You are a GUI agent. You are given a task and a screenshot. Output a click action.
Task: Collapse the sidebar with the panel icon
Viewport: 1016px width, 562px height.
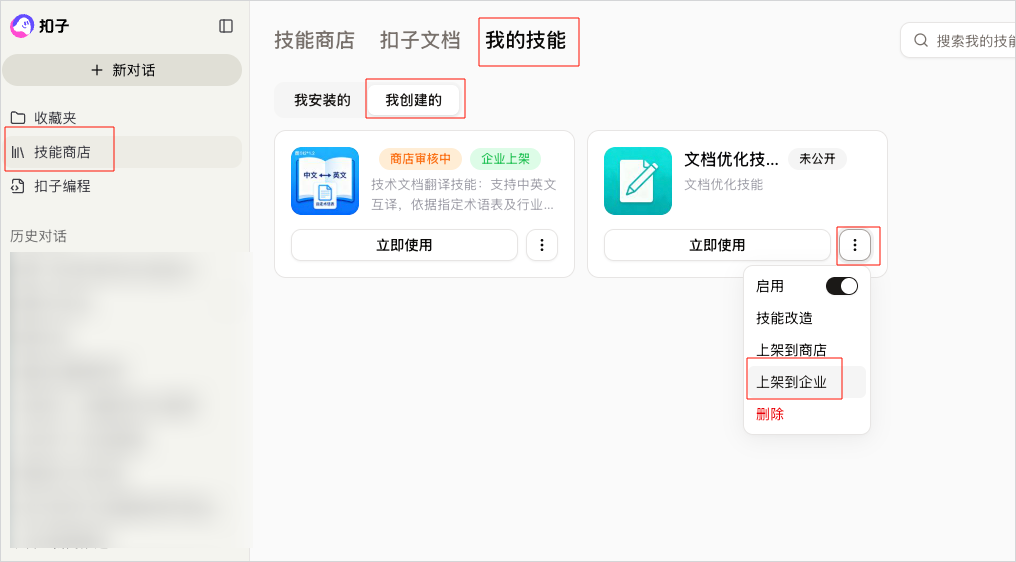pyautogui.click(x=225, y=26)
